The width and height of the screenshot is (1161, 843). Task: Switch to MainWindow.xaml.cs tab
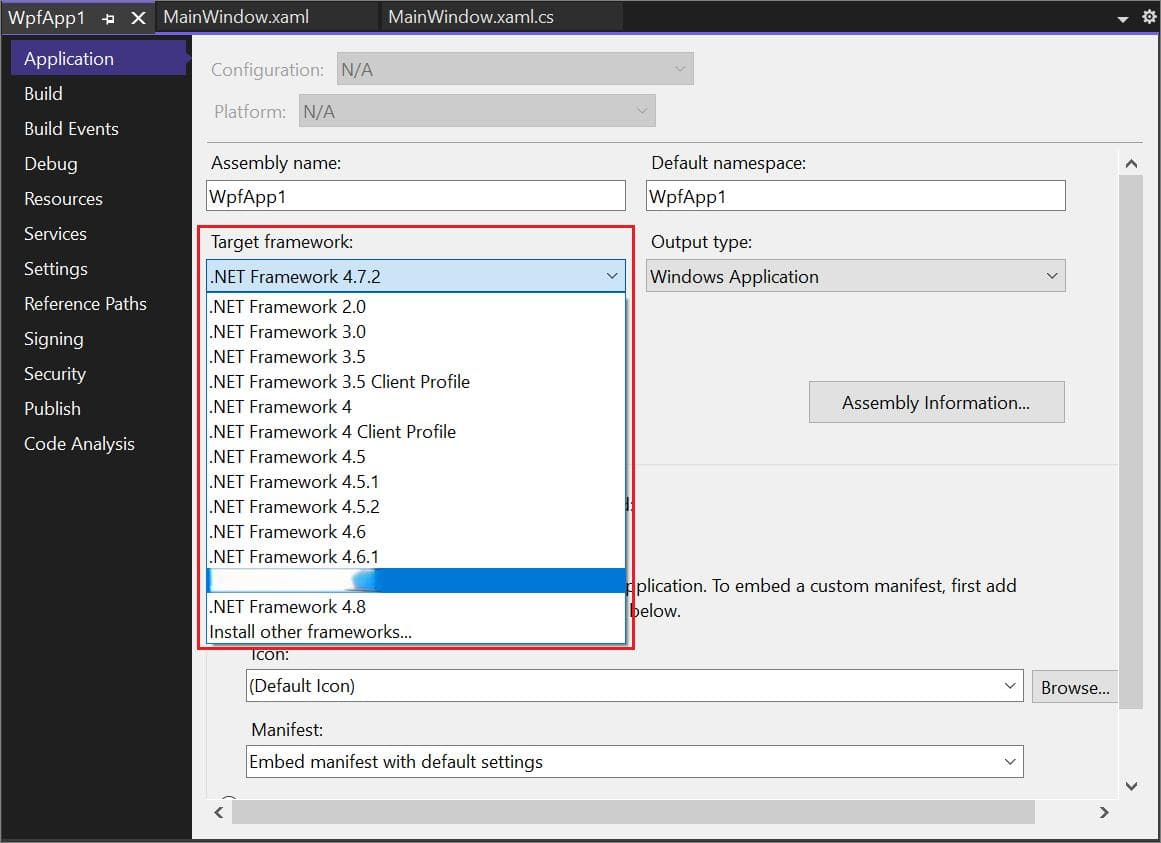(x=471, y=17)
